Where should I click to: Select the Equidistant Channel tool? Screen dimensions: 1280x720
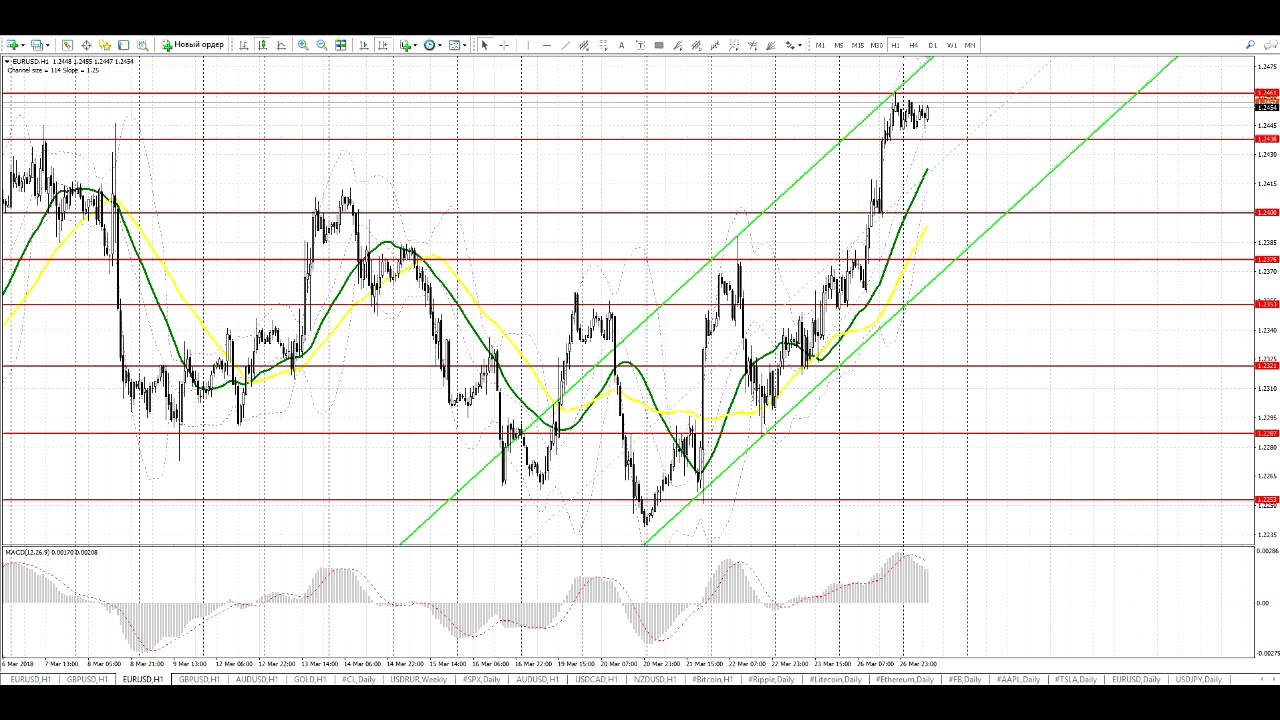pos(584,45)
